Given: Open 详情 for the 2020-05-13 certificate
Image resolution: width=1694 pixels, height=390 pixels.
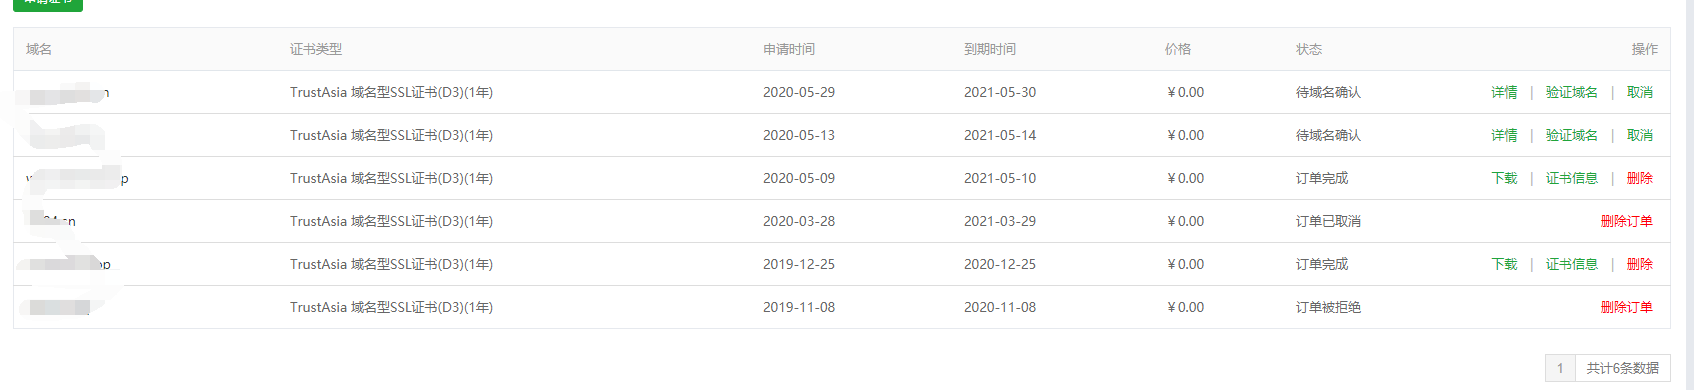Looking at the screenshot, I should [1504, 135].
